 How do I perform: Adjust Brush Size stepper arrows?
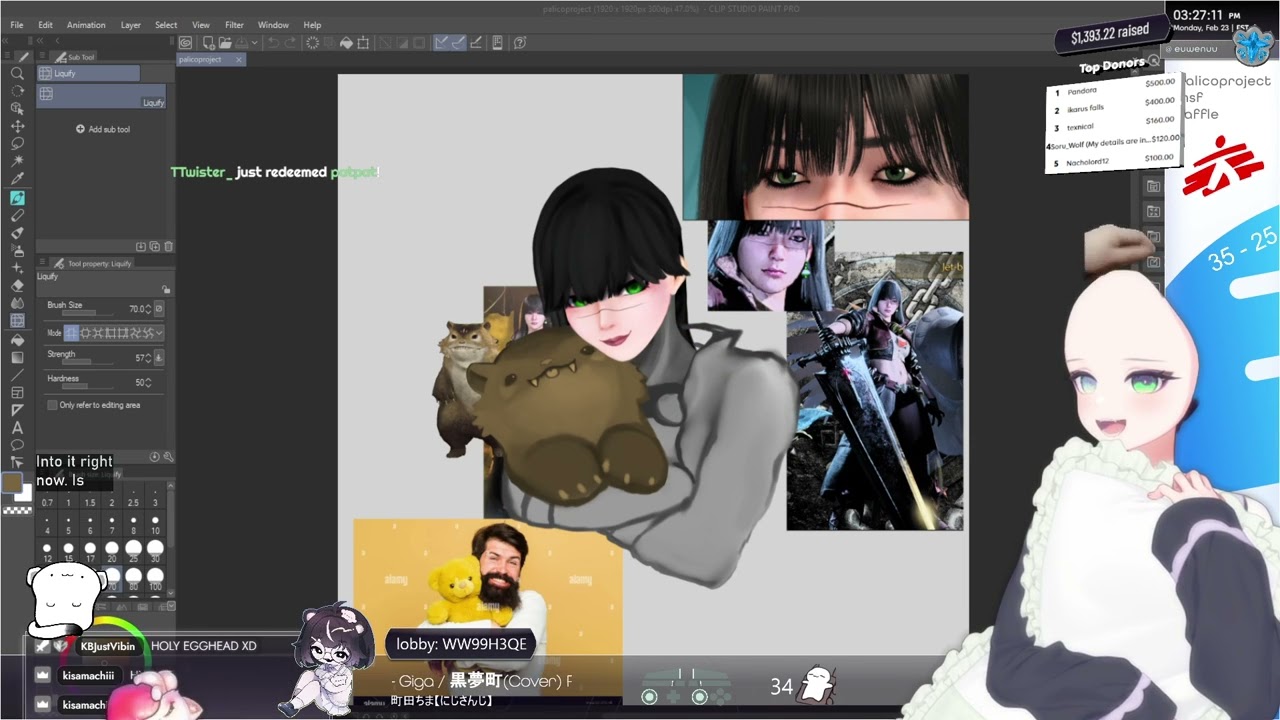[149, 309]
